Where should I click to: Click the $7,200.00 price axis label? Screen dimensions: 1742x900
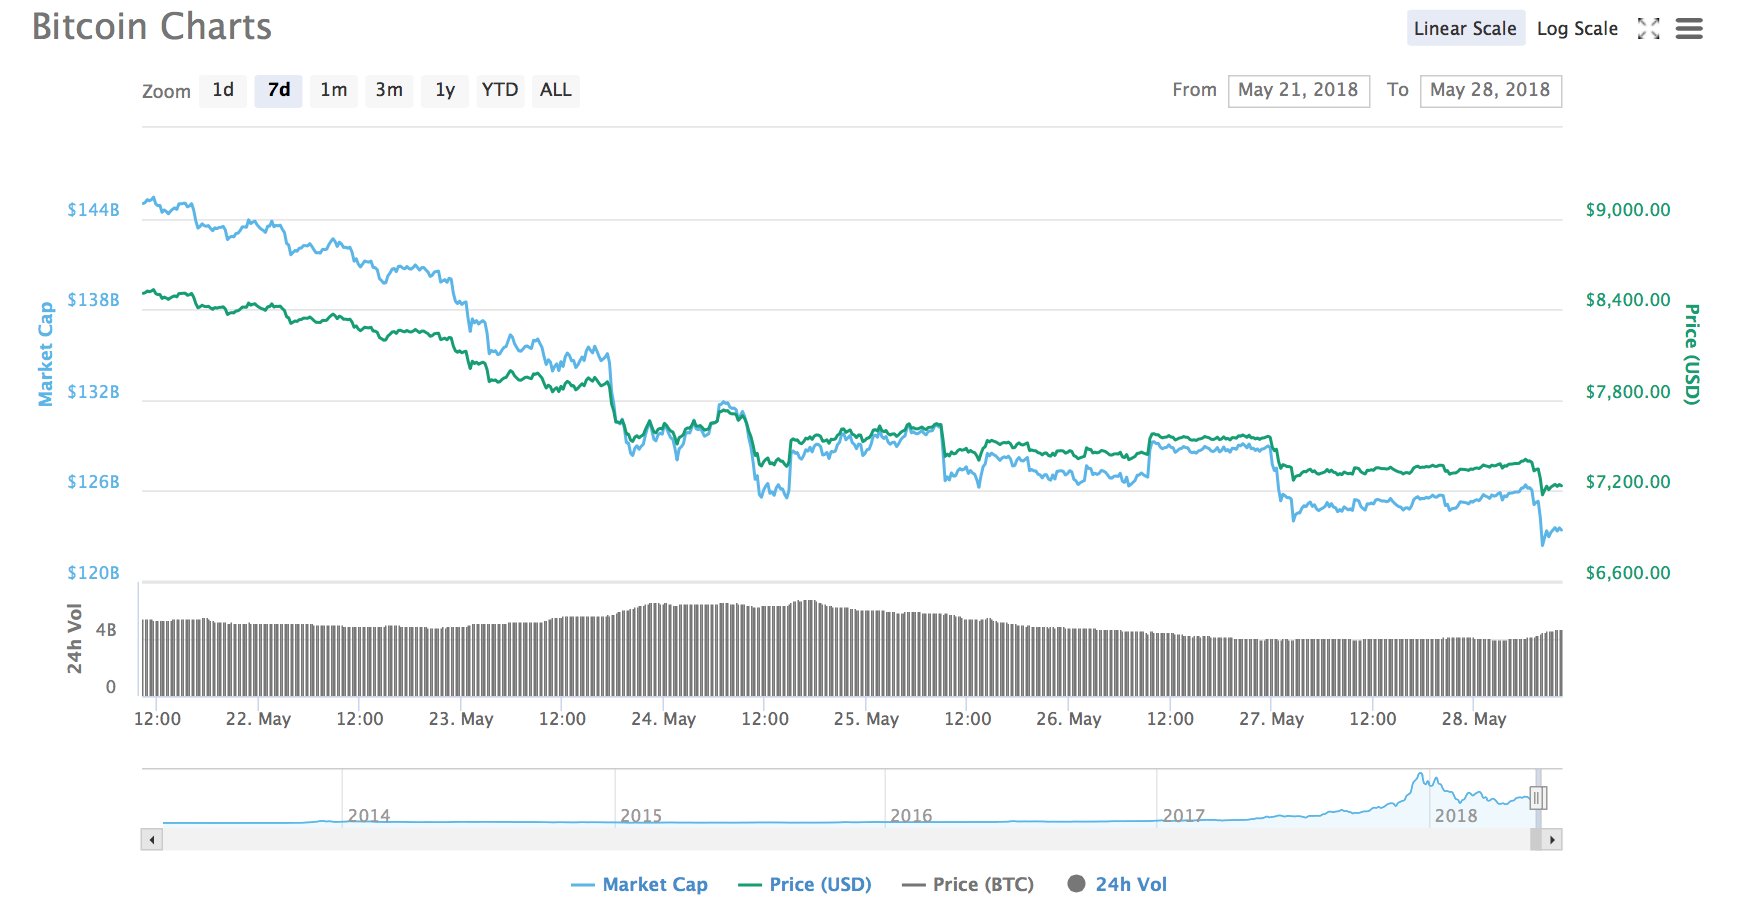tap(1628, 482)
